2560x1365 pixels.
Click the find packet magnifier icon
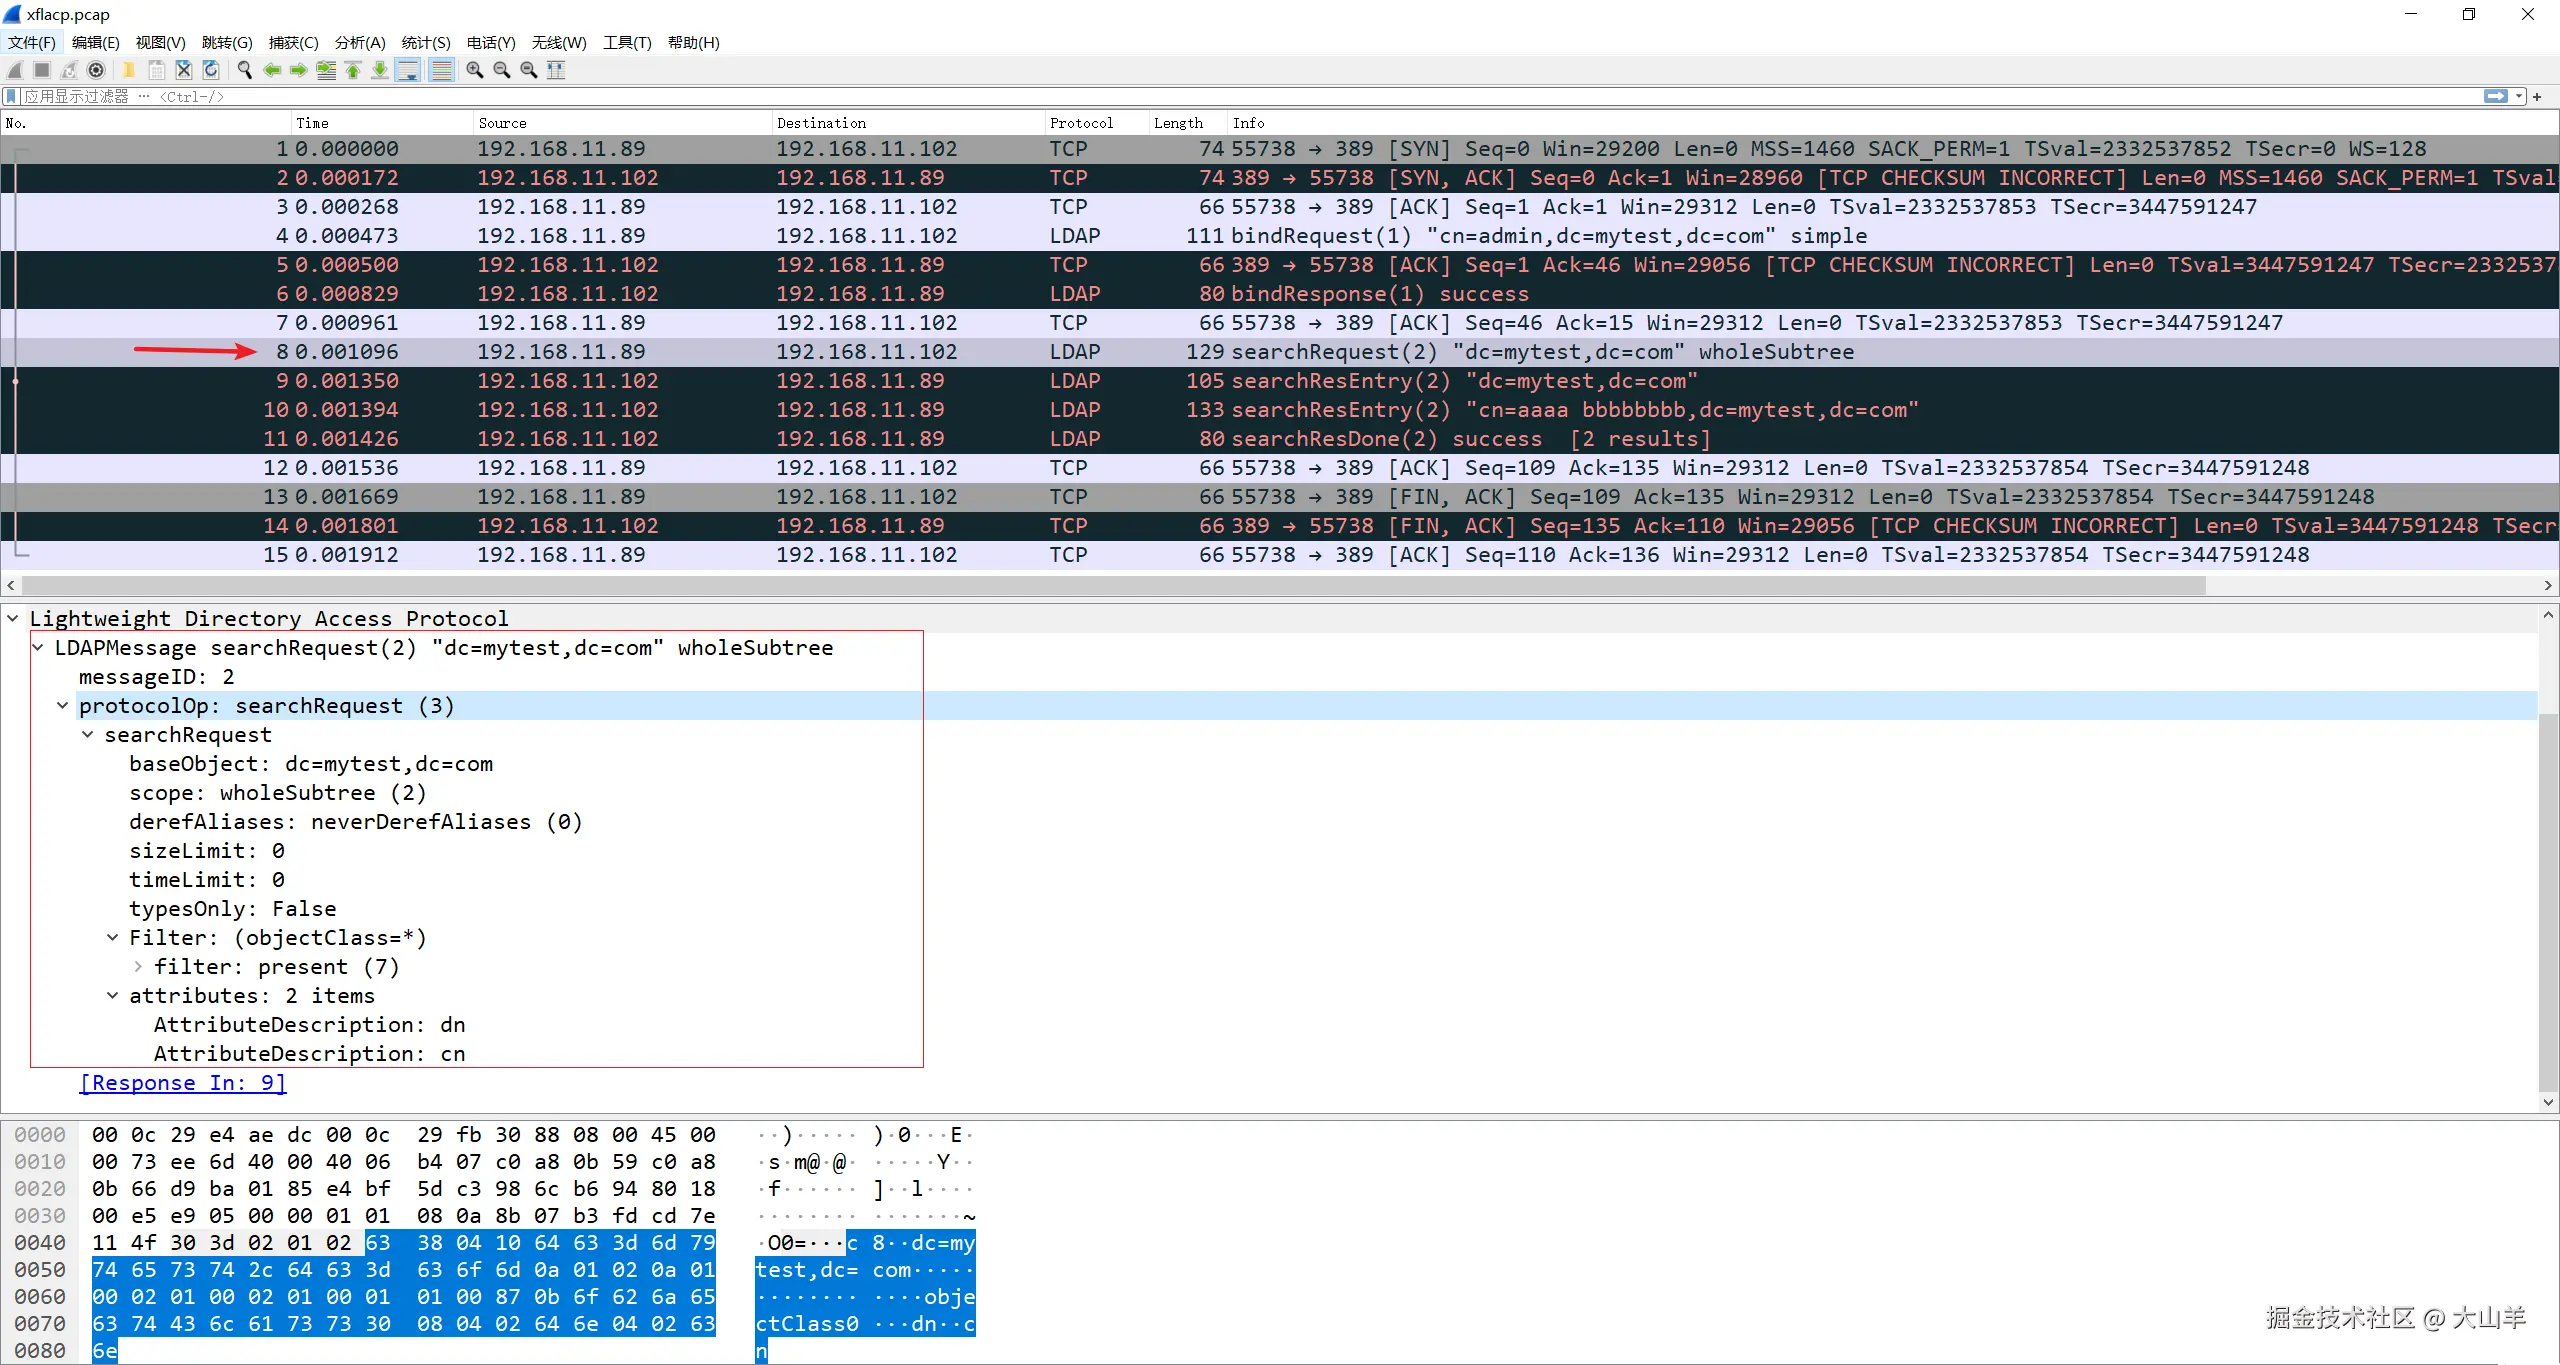pyautogui.click(x=244, y=70)
